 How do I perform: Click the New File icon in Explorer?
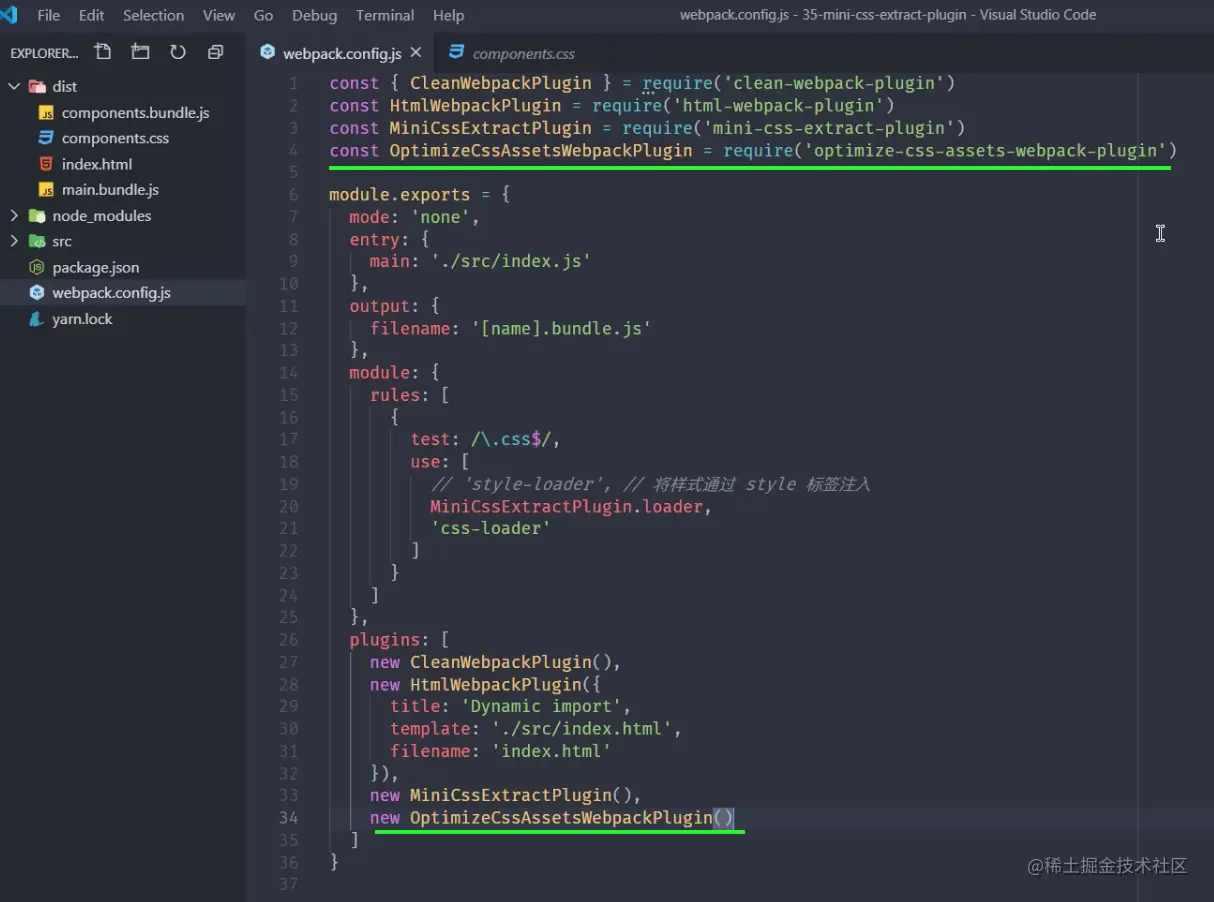[102, 52]
